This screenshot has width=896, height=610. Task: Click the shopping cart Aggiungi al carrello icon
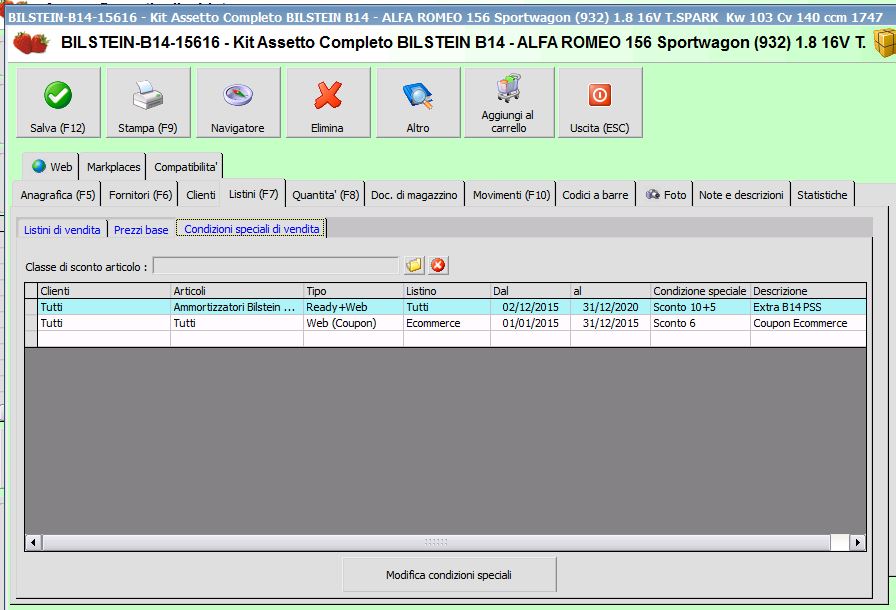click(508, 88)
